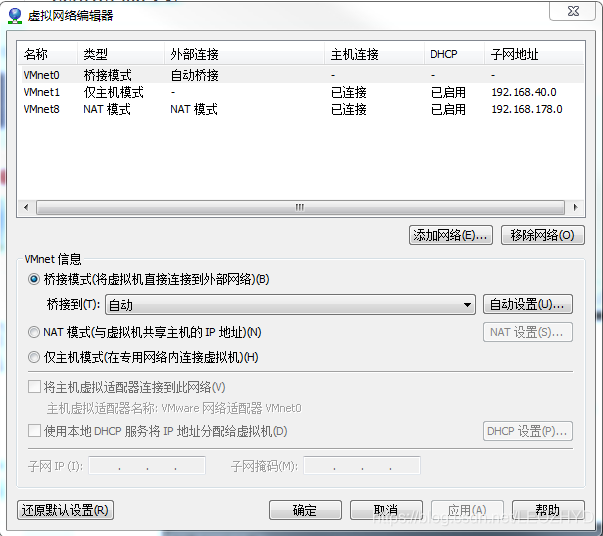Viewport: 603px width, 536px height.
Task: Click the 子网 IP input field
Action: coord(147,466)
